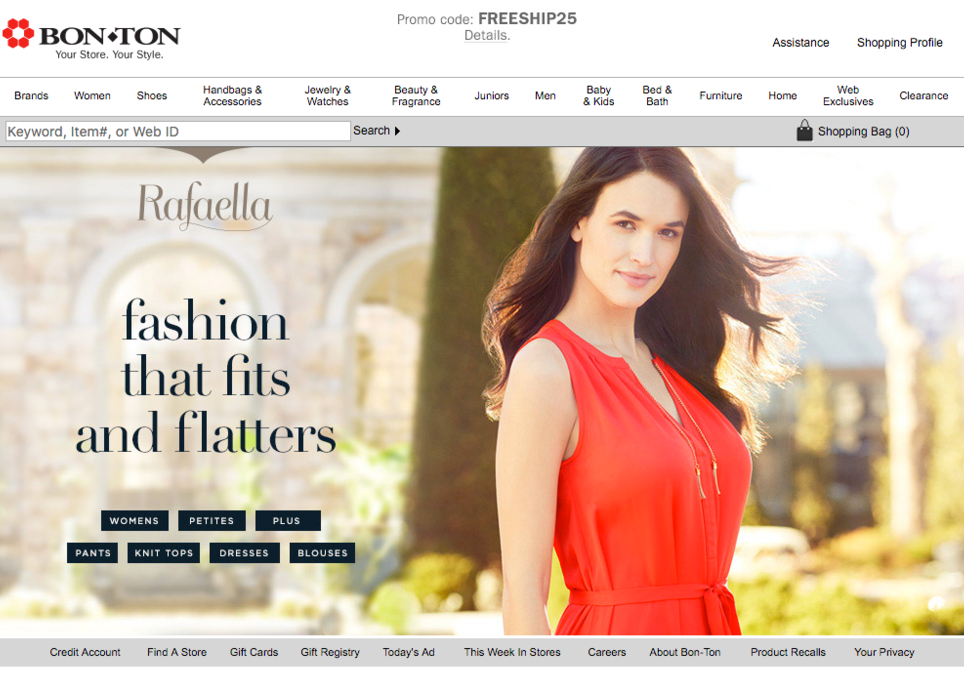Open Web Exclusives menu

coord(848,95)
